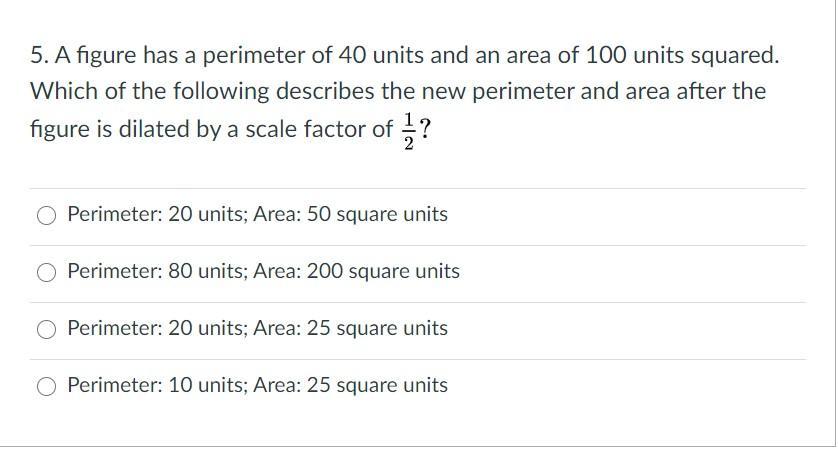Pick radio button for Perimeter 20, Area 25
The width and height of the screenshot is (838, 451).
(x=46, y=329)
